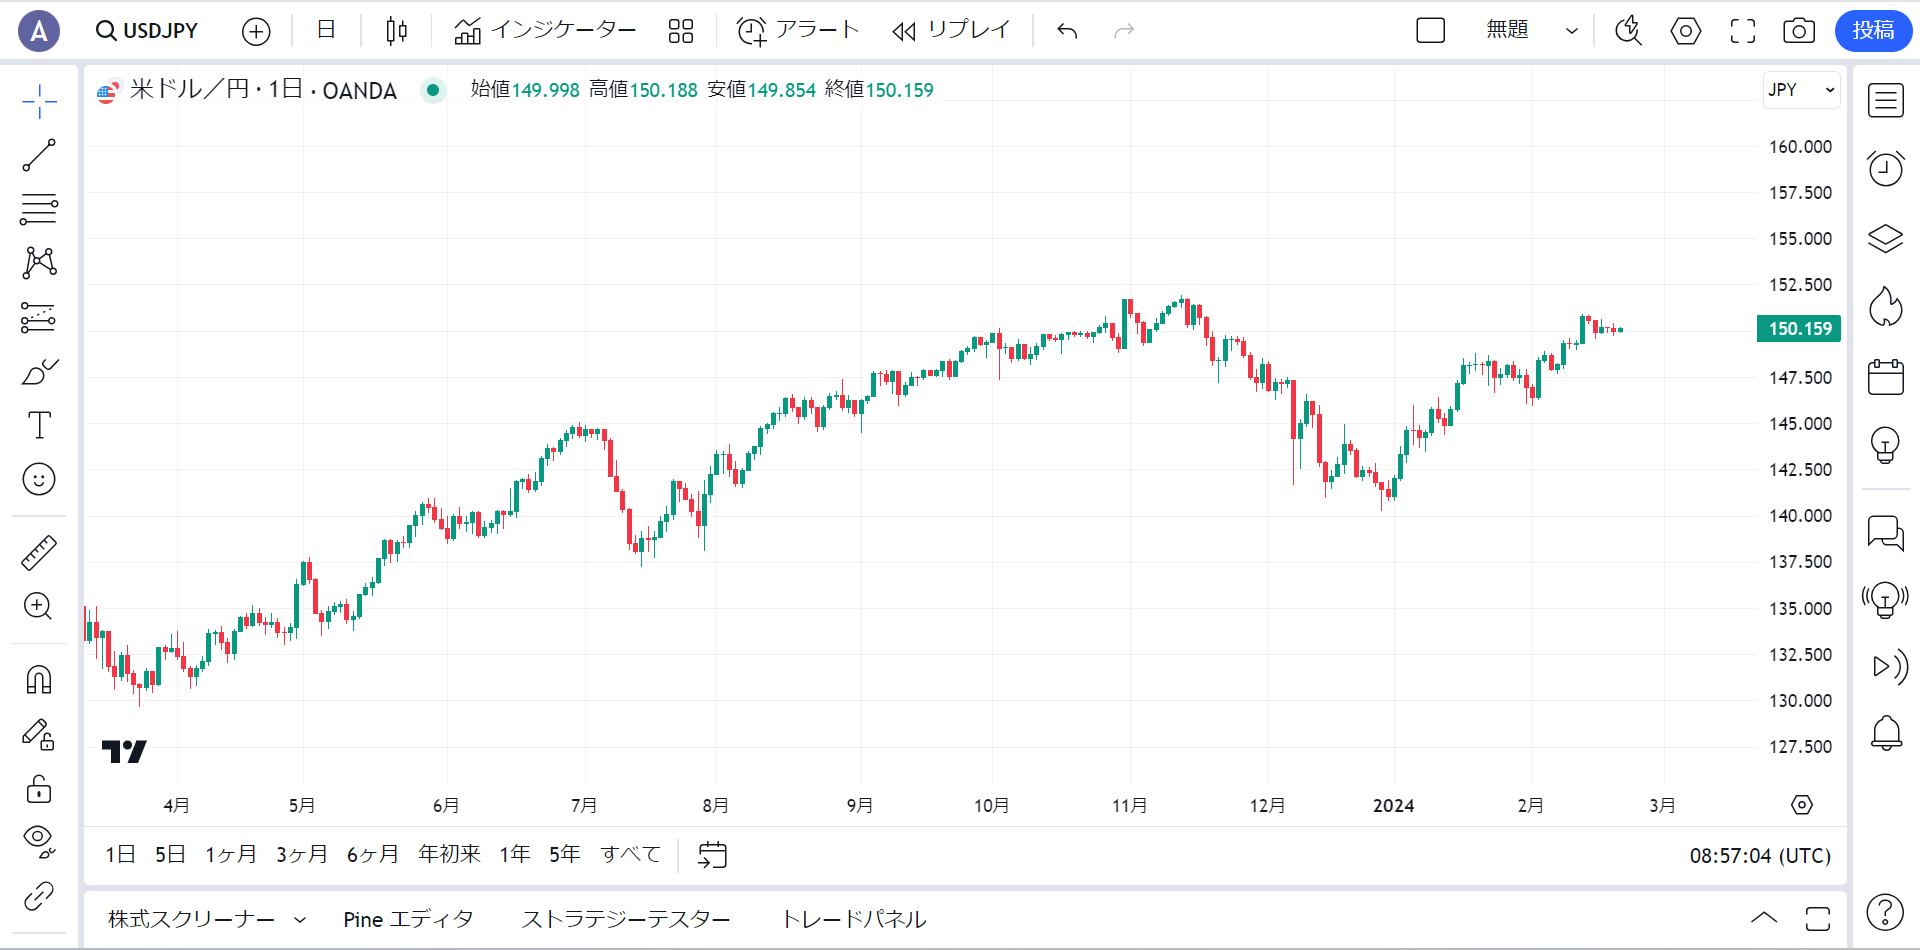
Task: Set range to 6ヶ月
Action: click(x=372, y=855)
